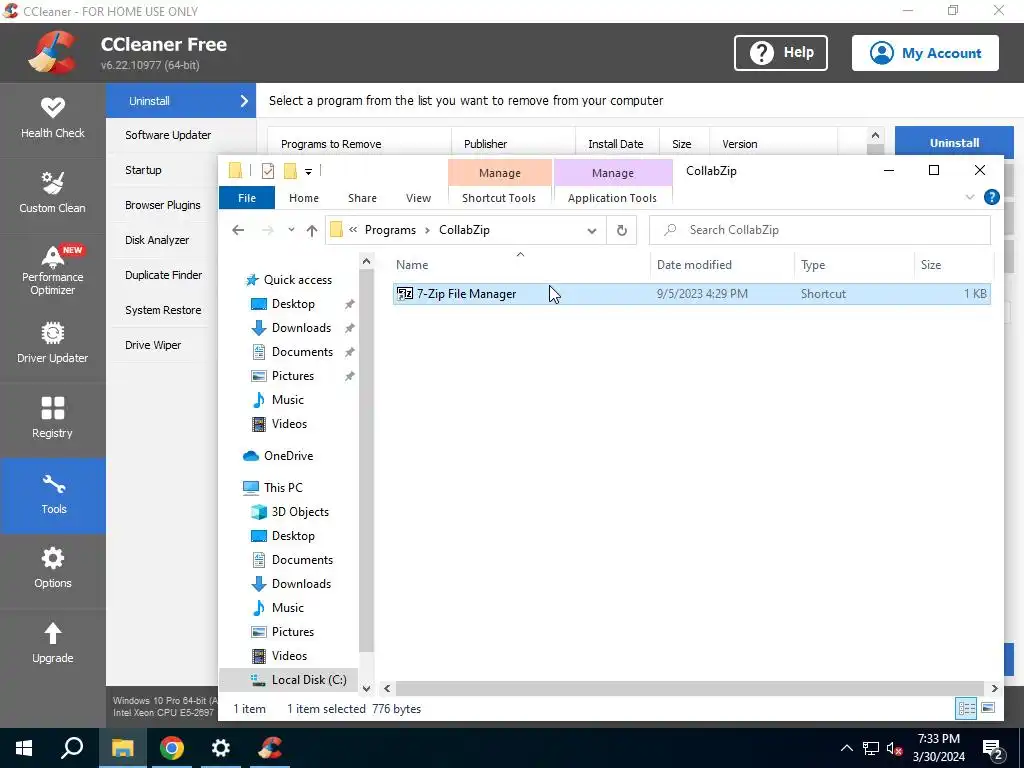The width and height of the screenshot is (1024, 768).
Task: Open Startup in Tools menu
Action: click(143, 170)
